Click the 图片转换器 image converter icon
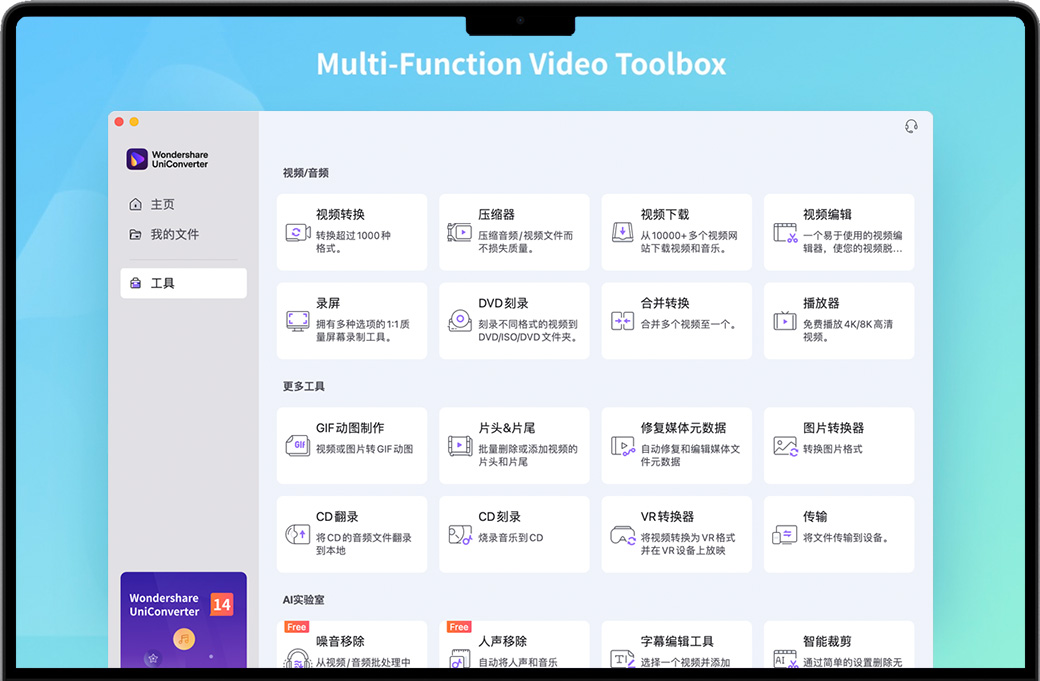Screen dimensions: 1040x681 point(785,446)
